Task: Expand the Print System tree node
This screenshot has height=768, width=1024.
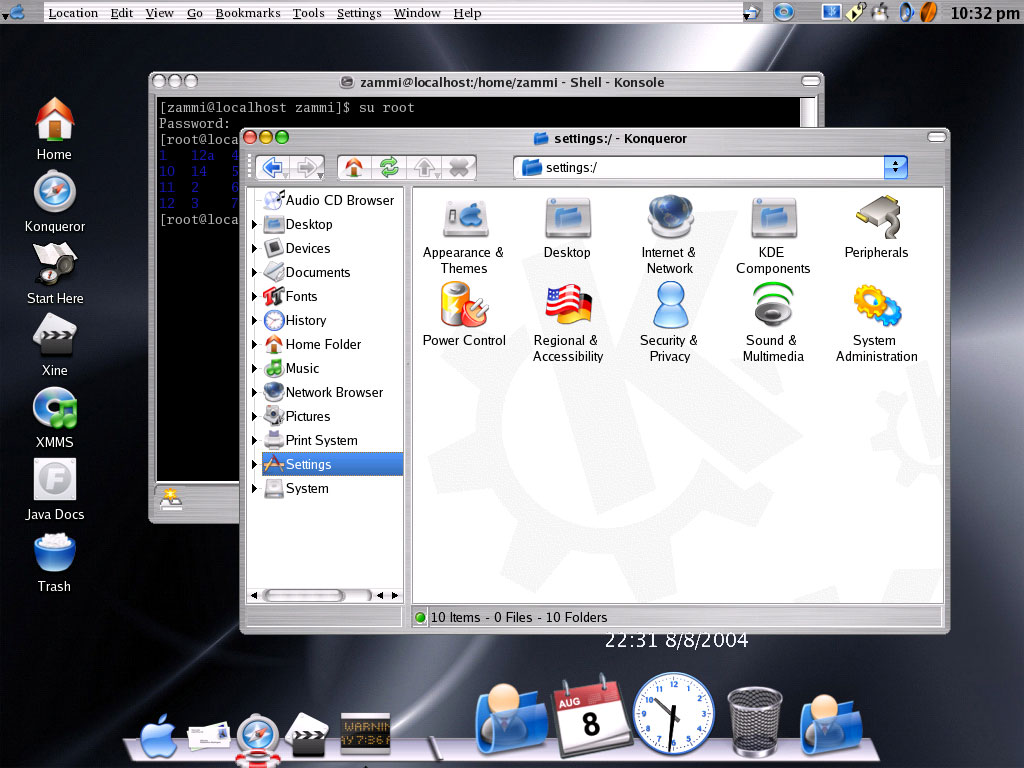Action: [x=254, y=441]
